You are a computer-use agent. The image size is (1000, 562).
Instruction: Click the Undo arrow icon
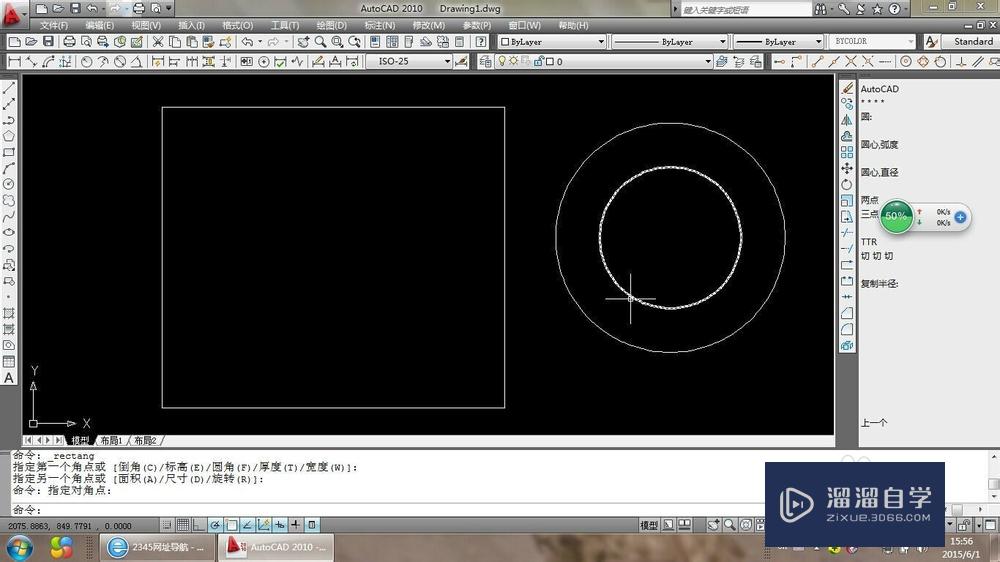247,42
